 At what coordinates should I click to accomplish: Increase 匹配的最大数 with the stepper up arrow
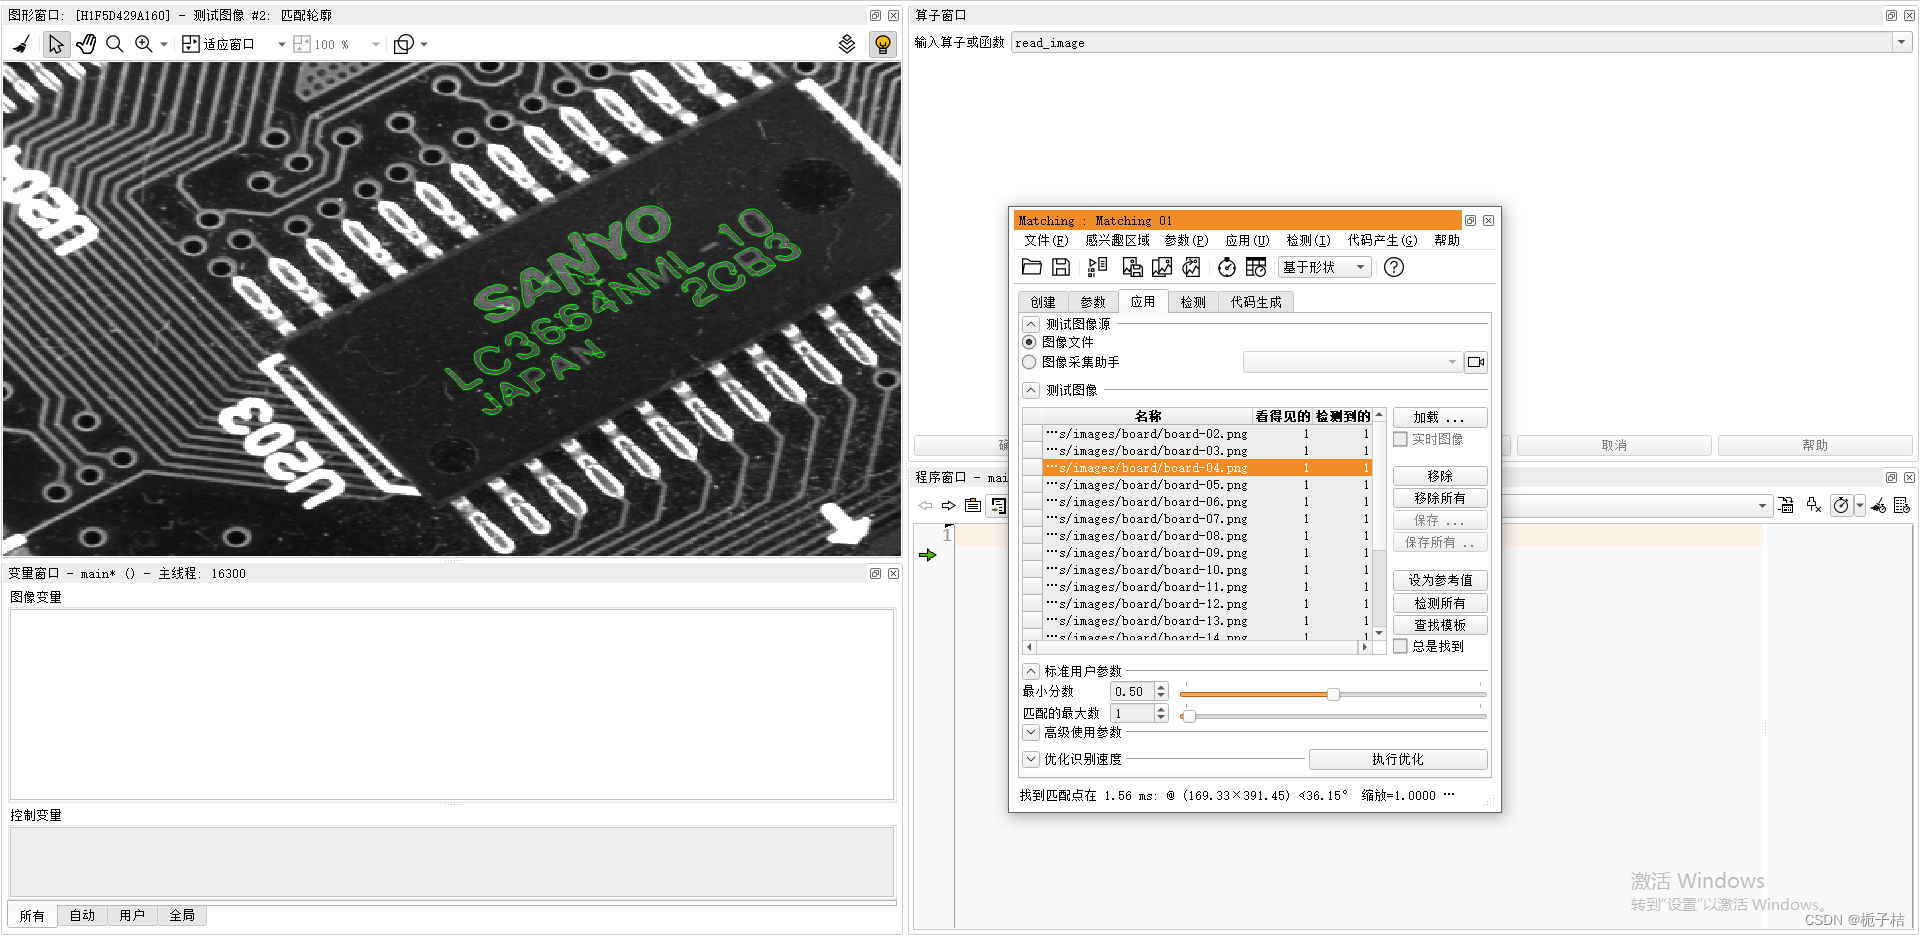1161,709
